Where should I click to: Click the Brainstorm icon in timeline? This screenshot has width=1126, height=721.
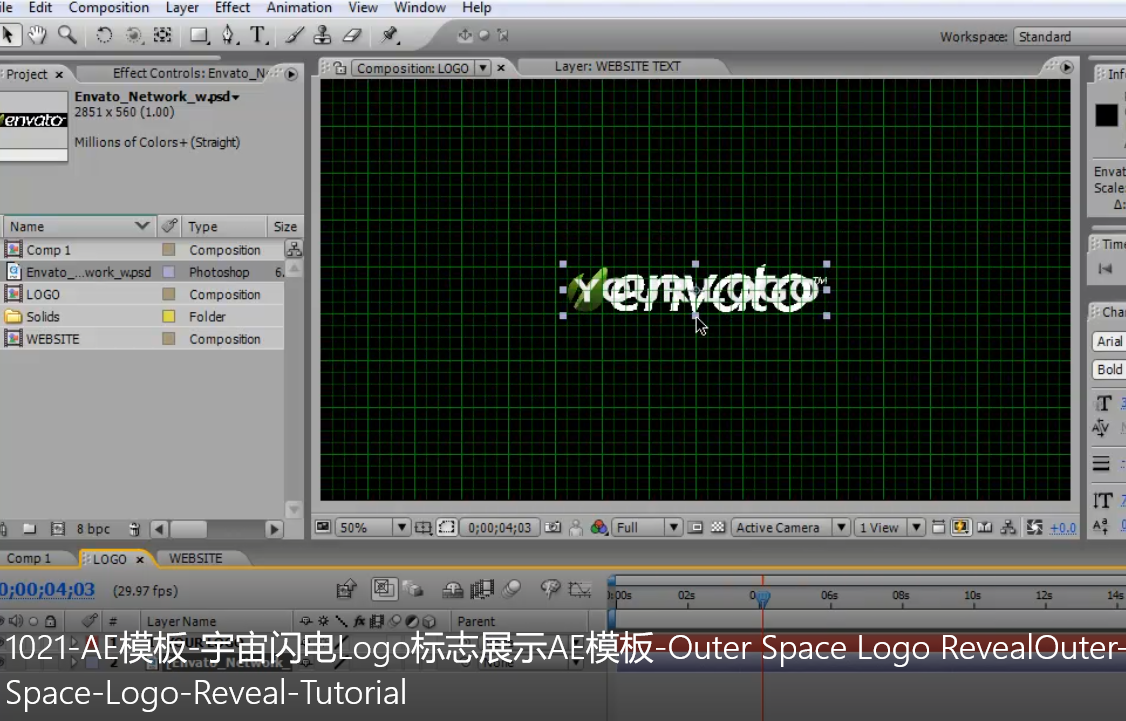[550, 590]
